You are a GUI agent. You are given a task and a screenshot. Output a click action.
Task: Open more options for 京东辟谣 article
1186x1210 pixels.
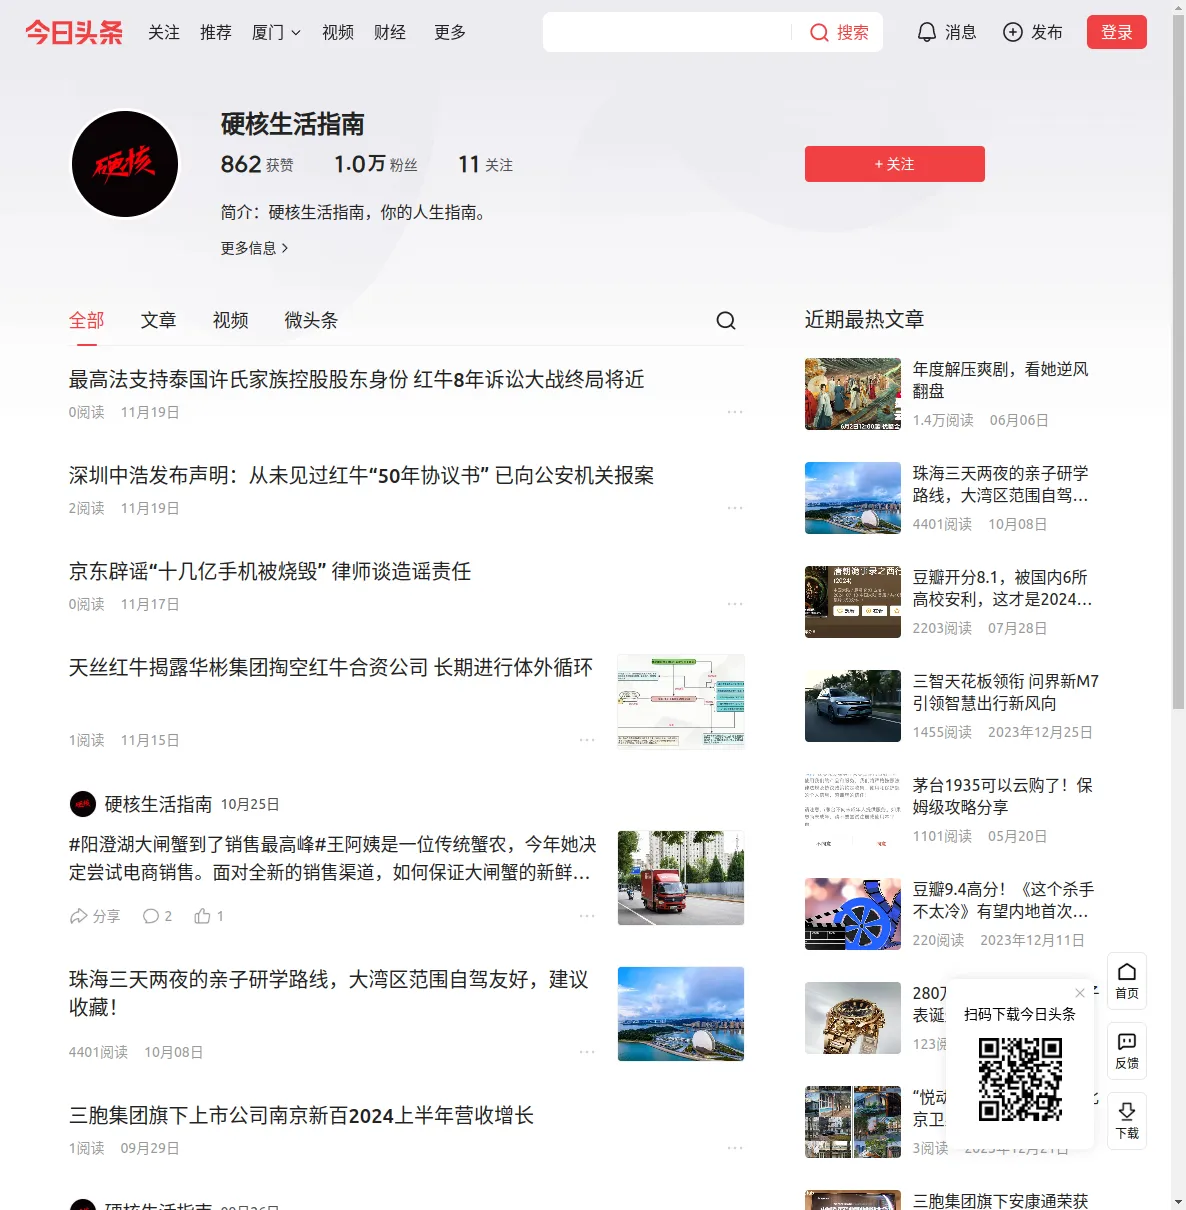[x=735, y=604]
